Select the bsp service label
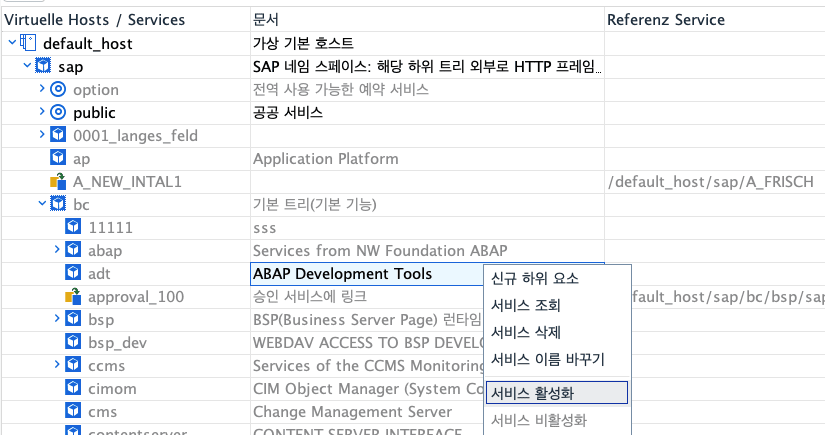This screenshot has width=825, height=435. click(101, 320)
